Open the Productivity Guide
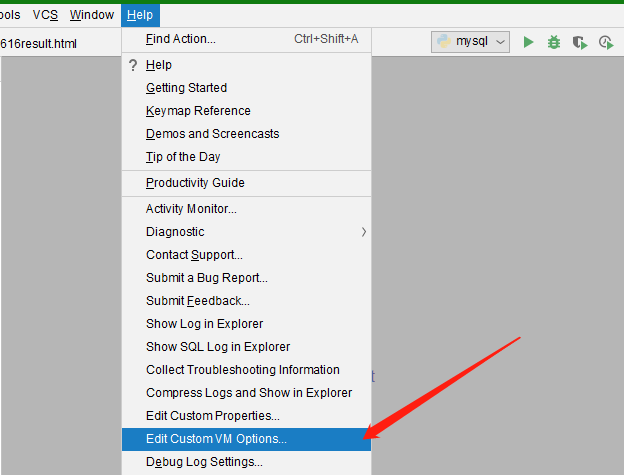Viewport: 624px width, 475px height. [246, 183]
